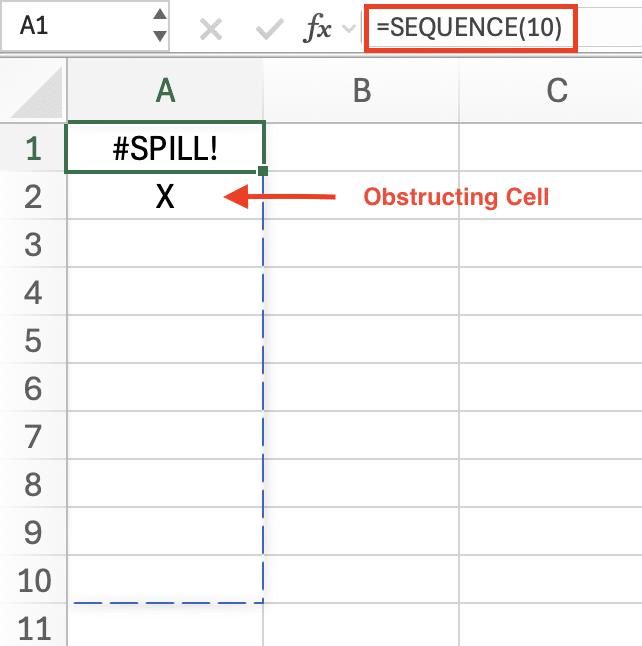Screen dimensions: 642x646
Task: Select row 1 header
Action: click(33, 147)
